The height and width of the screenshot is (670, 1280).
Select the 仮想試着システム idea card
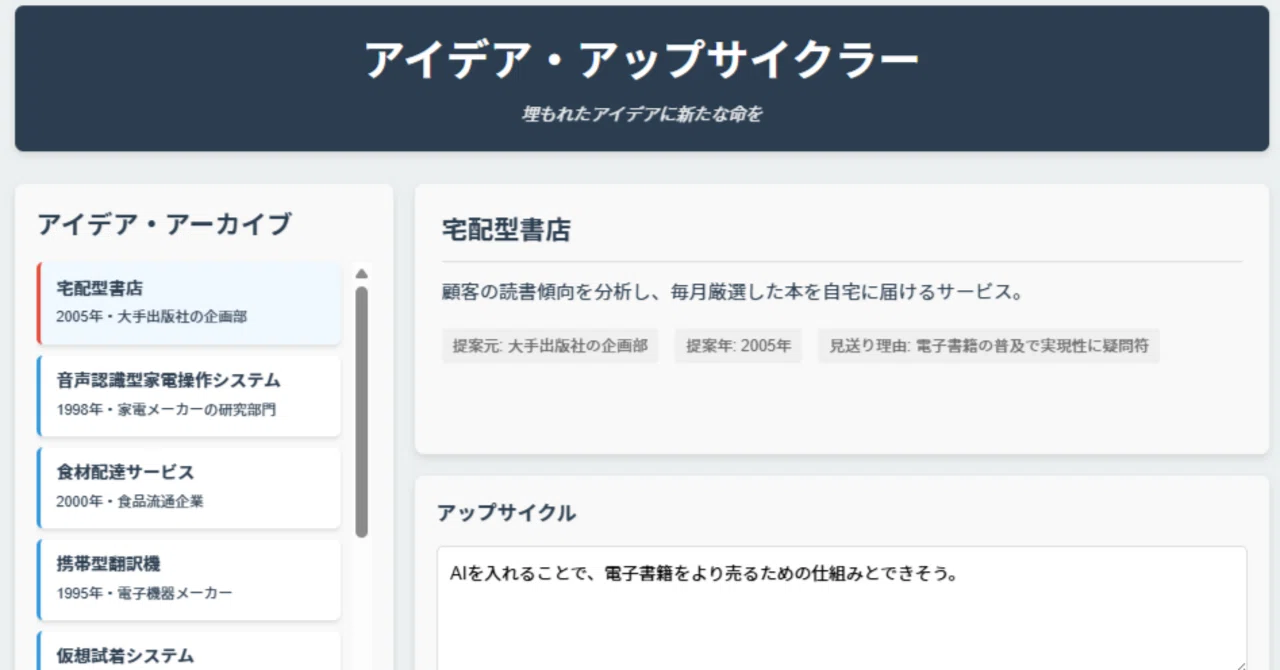pos(189,651)
